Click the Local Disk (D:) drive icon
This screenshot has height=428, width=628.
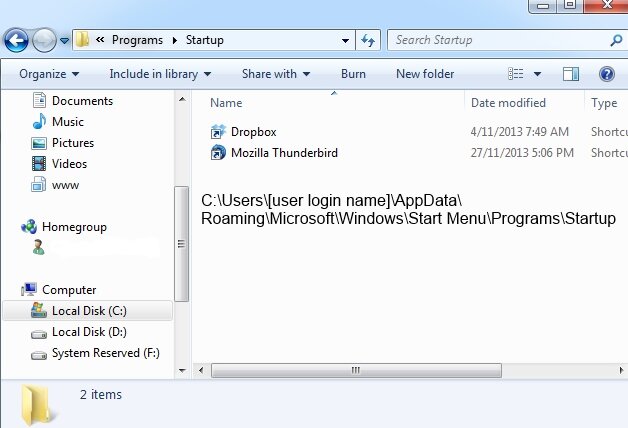(x=38, y=334)
